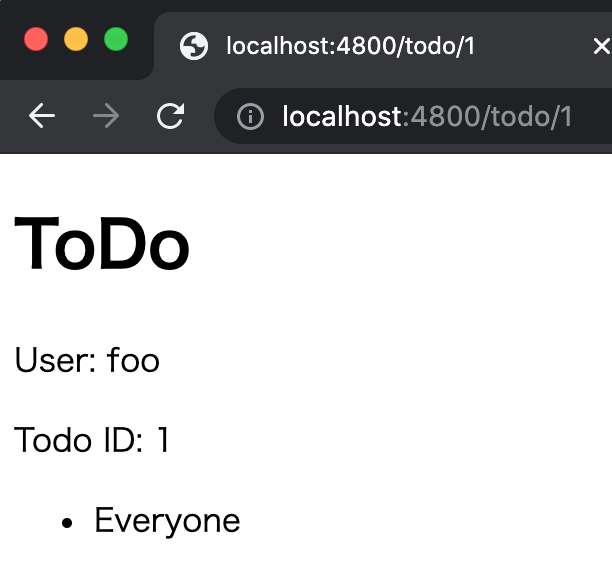This screenshot has width=612, height=570.
Task: Open site information icon in address bar
Action: (250, 116)
